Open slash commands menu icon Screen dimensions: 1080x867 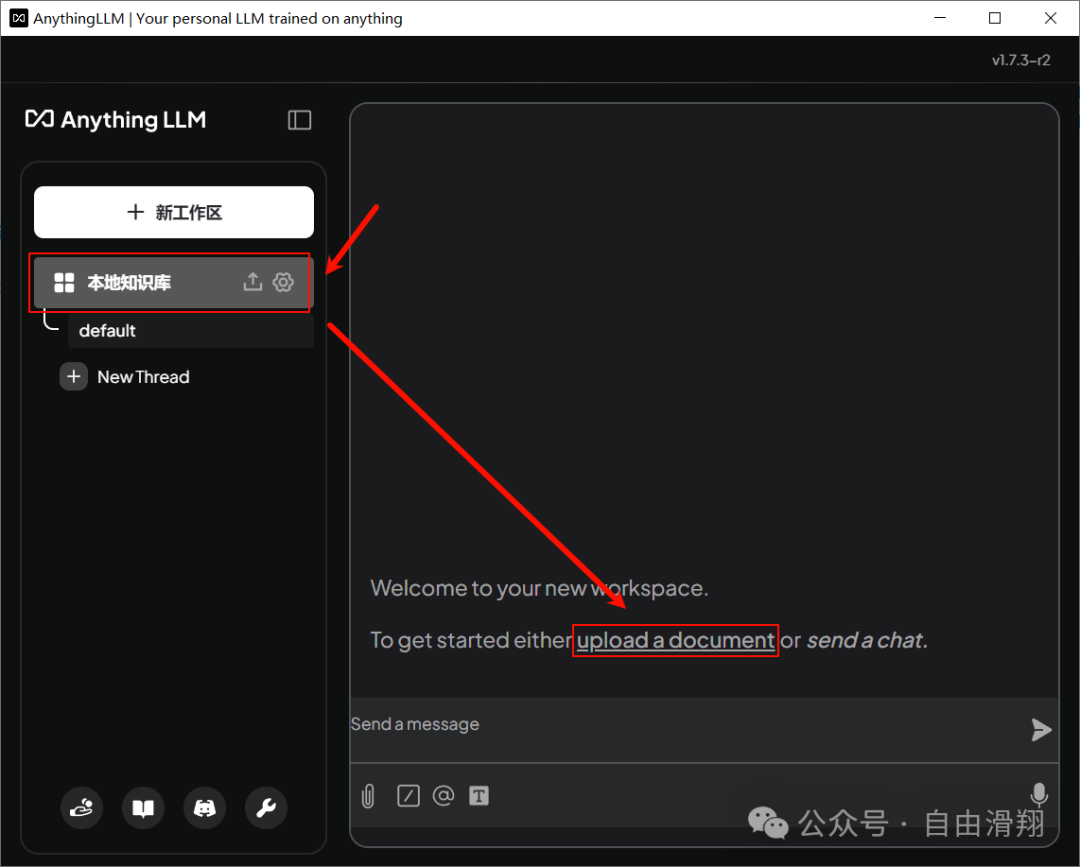click(408, 796)
